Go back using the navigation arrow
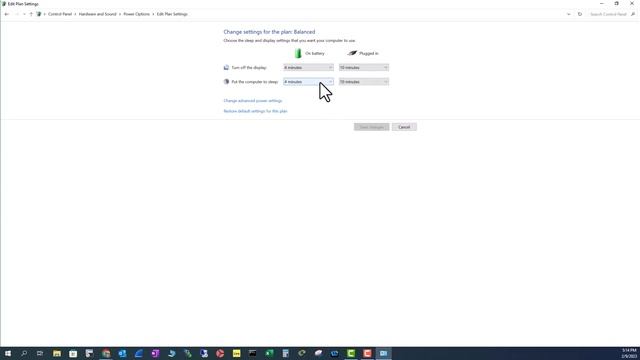Image resolution: width=640 pixels, height=360 pixels. click(x=7, y=14)
